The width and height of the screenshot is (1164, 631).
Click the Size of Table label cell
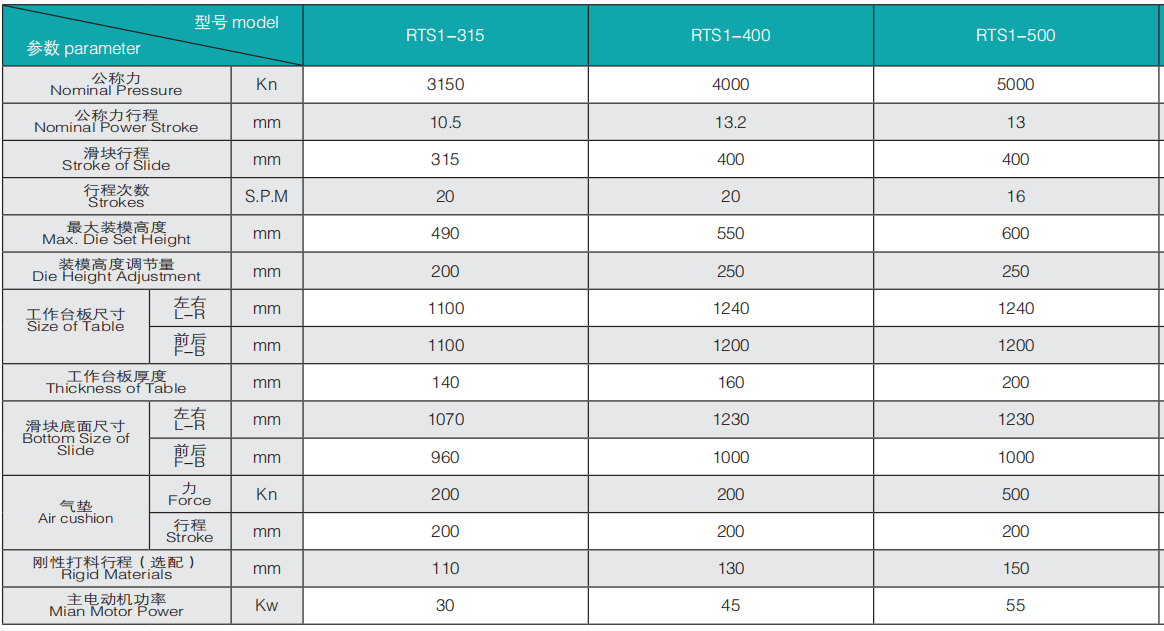click(76, 327)
